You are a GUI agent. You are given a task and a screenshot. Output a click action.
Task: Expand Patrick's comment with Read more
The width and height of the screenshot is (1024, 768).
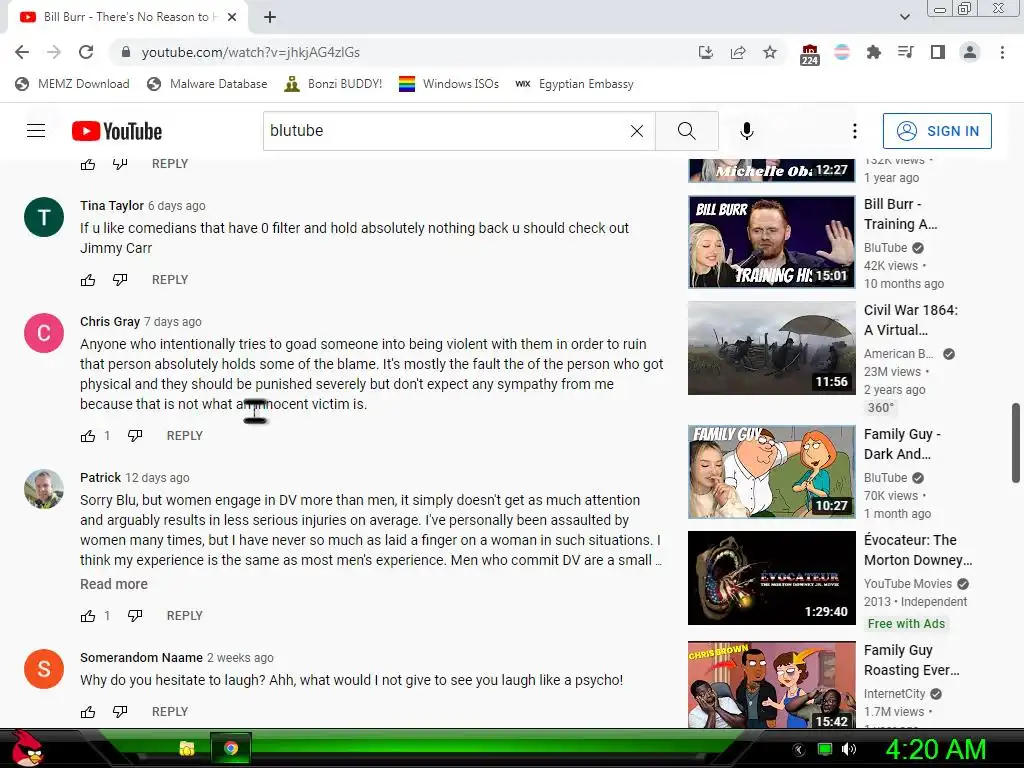[x=114, y=584]
